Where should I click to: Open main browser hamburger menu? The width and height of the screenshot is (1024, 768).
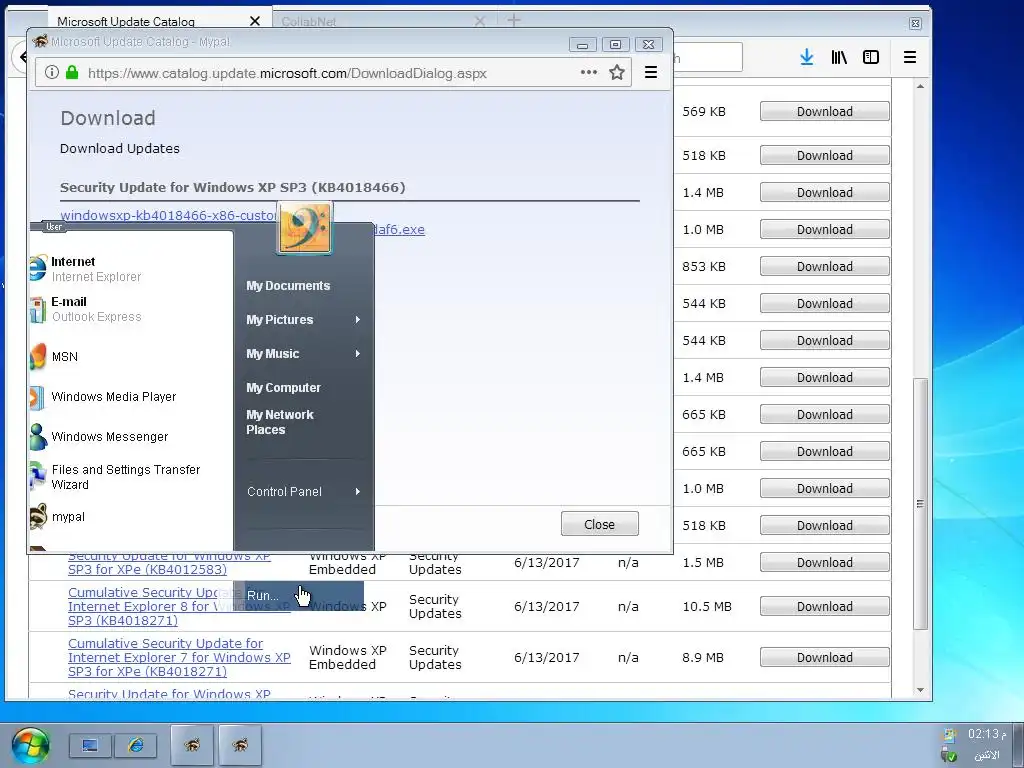pos(910,57)
